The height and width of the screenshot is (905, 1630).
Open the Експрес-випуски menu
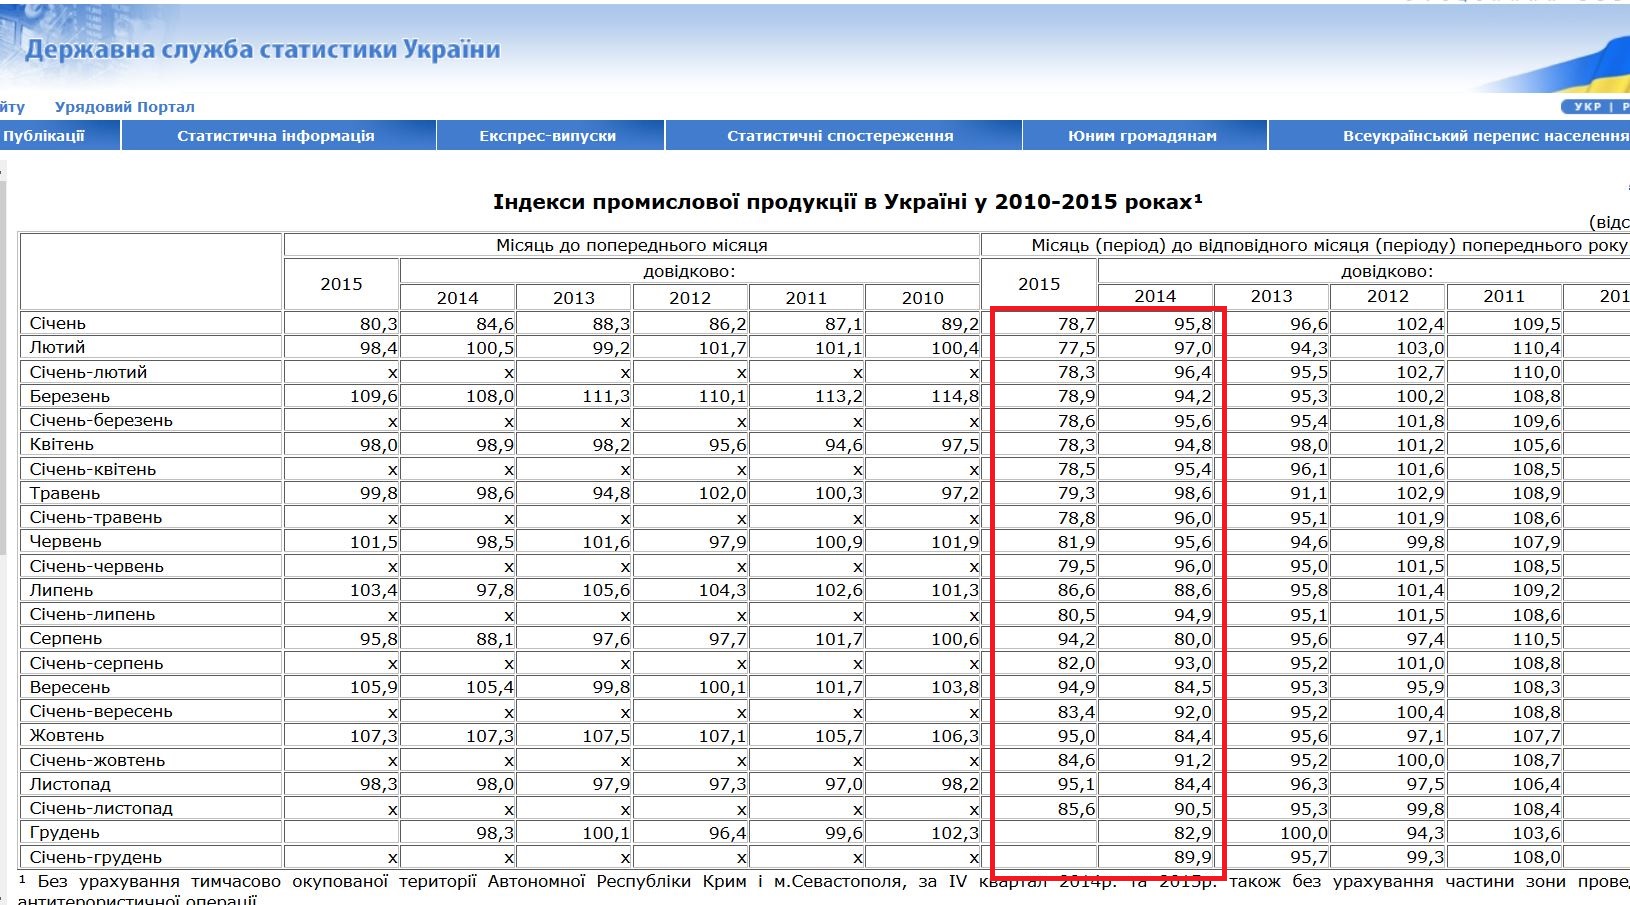point(547,136)
